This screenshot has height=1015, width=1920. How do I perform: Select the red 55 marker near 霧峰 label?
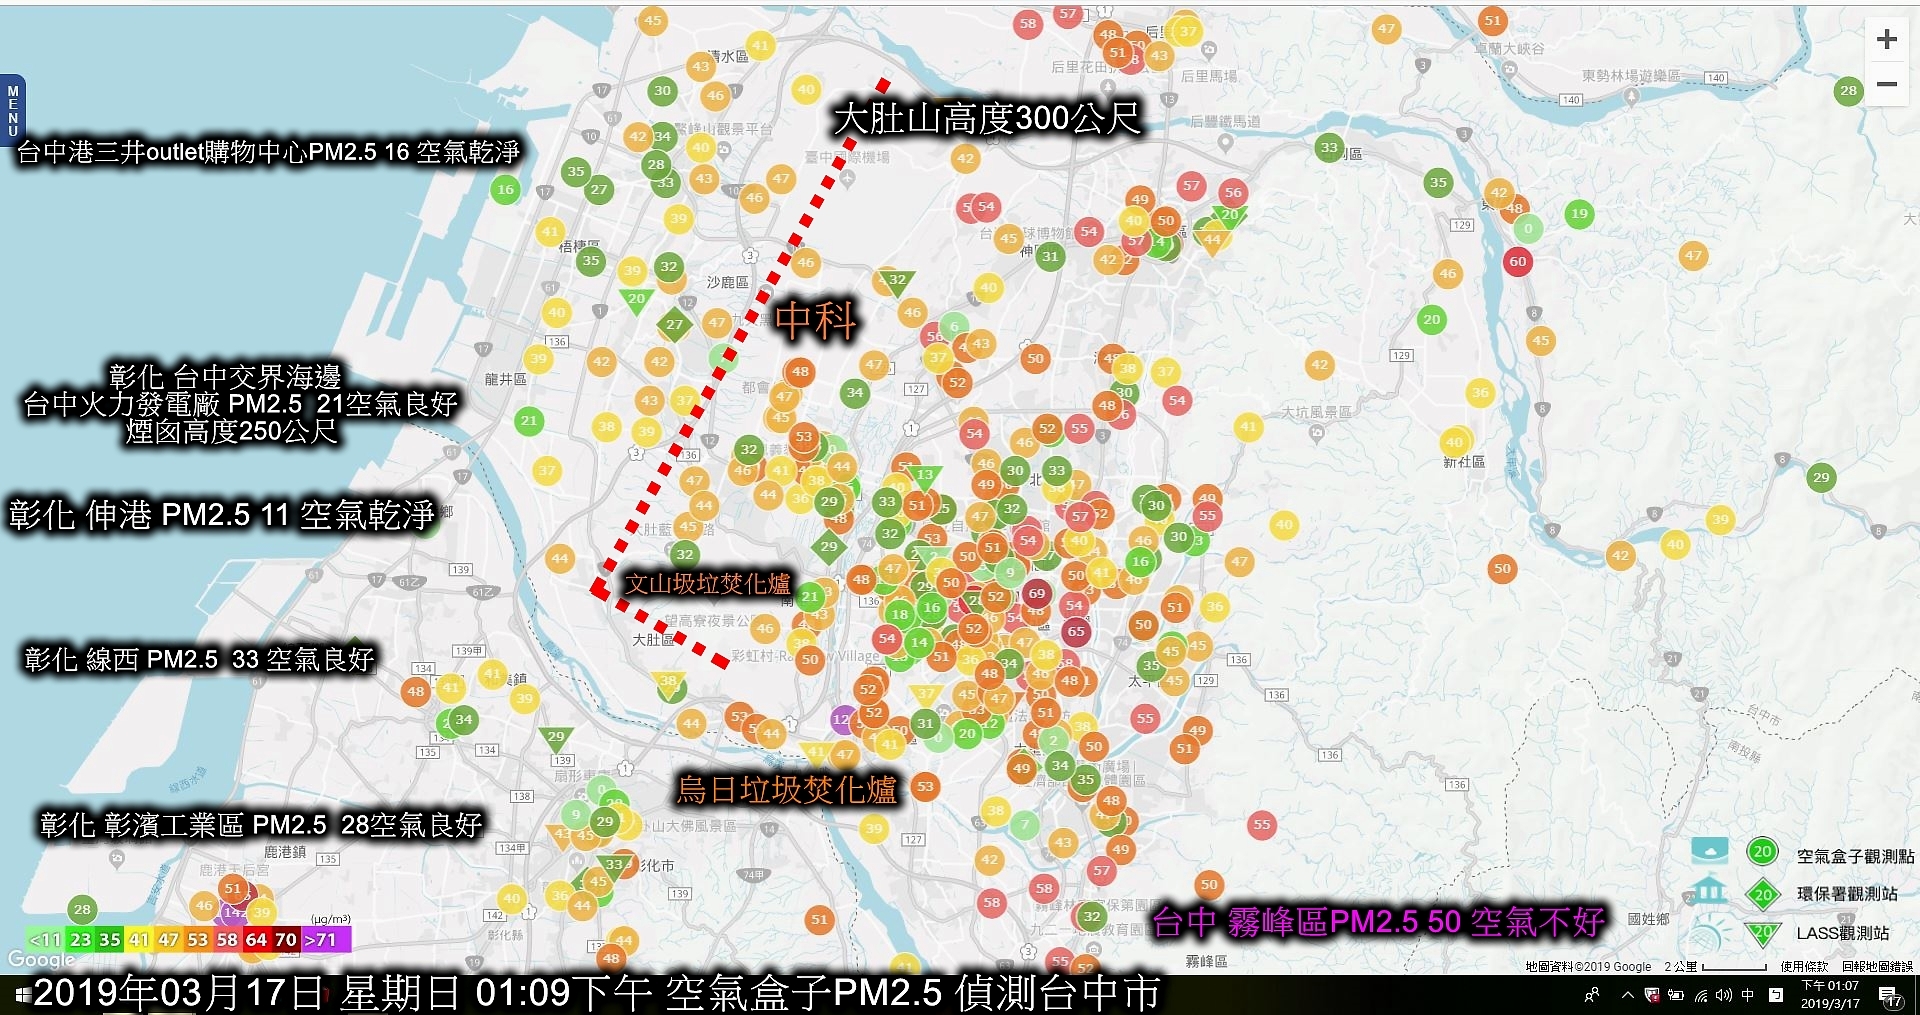(x=1262, y=824)
